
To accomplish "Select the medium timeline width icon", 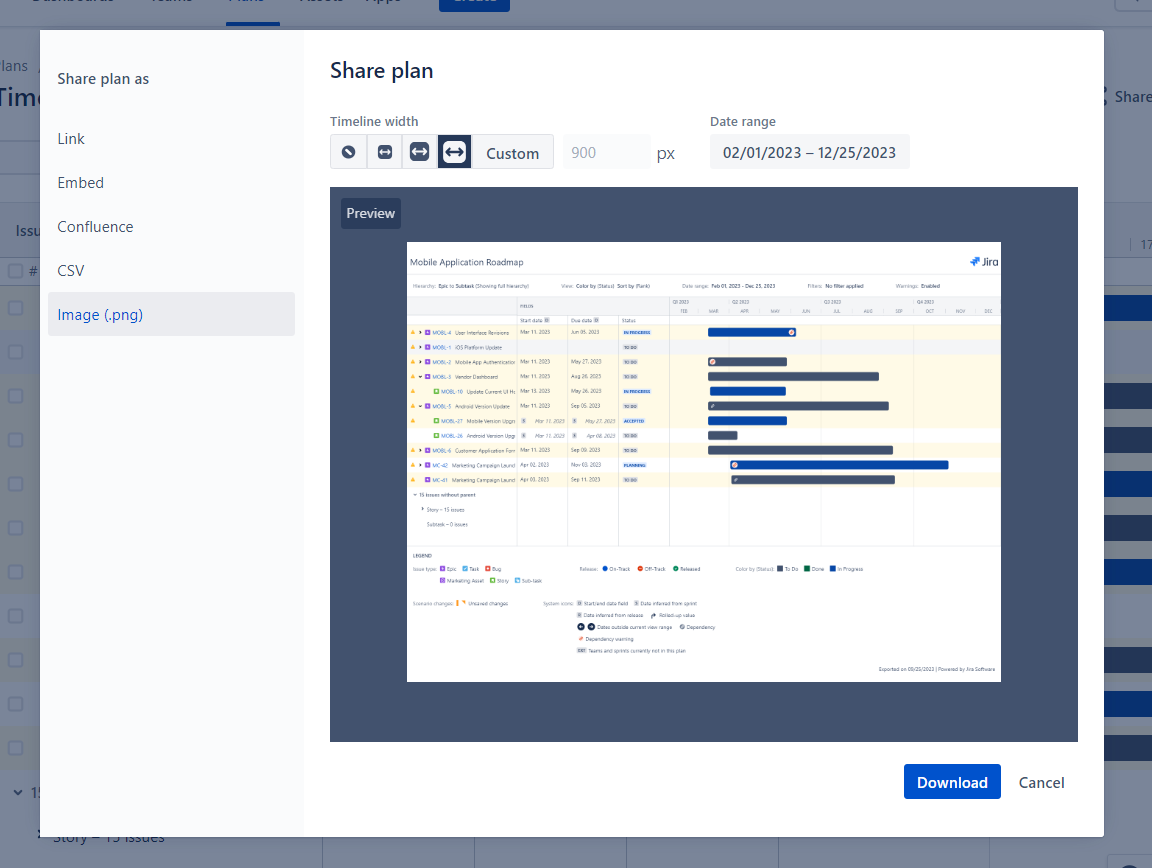I will [x=419, y=152].
